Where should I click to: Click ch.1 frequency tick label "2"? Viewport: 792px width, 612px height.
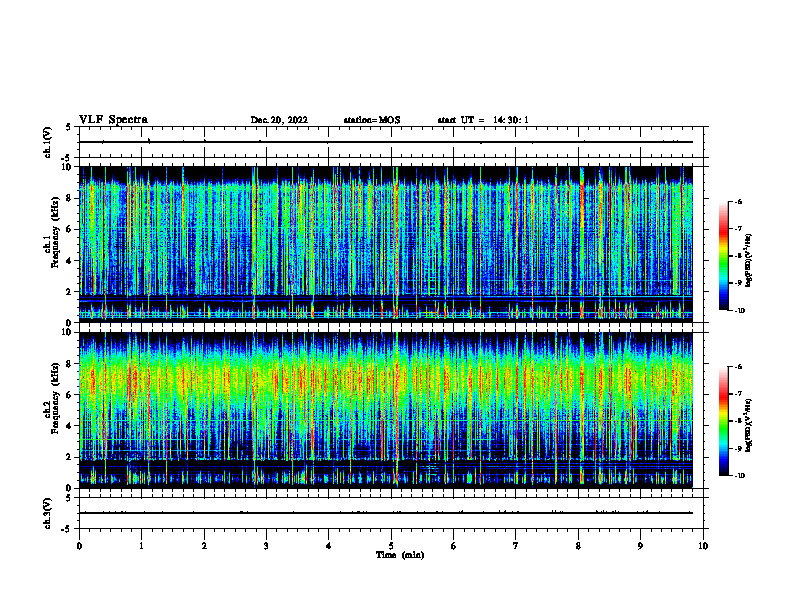70,291
